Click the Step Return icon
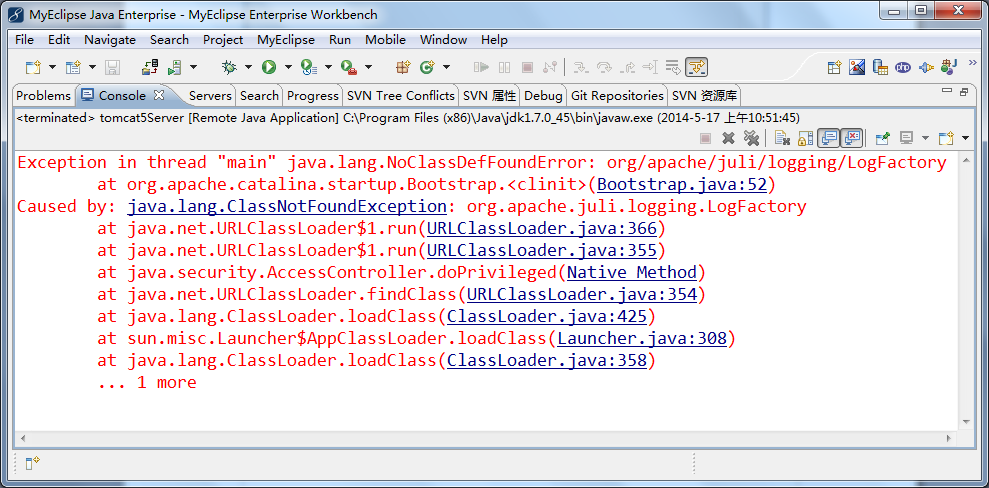The width and height of the screenshot is (989, 488). (x=628, y=67)
